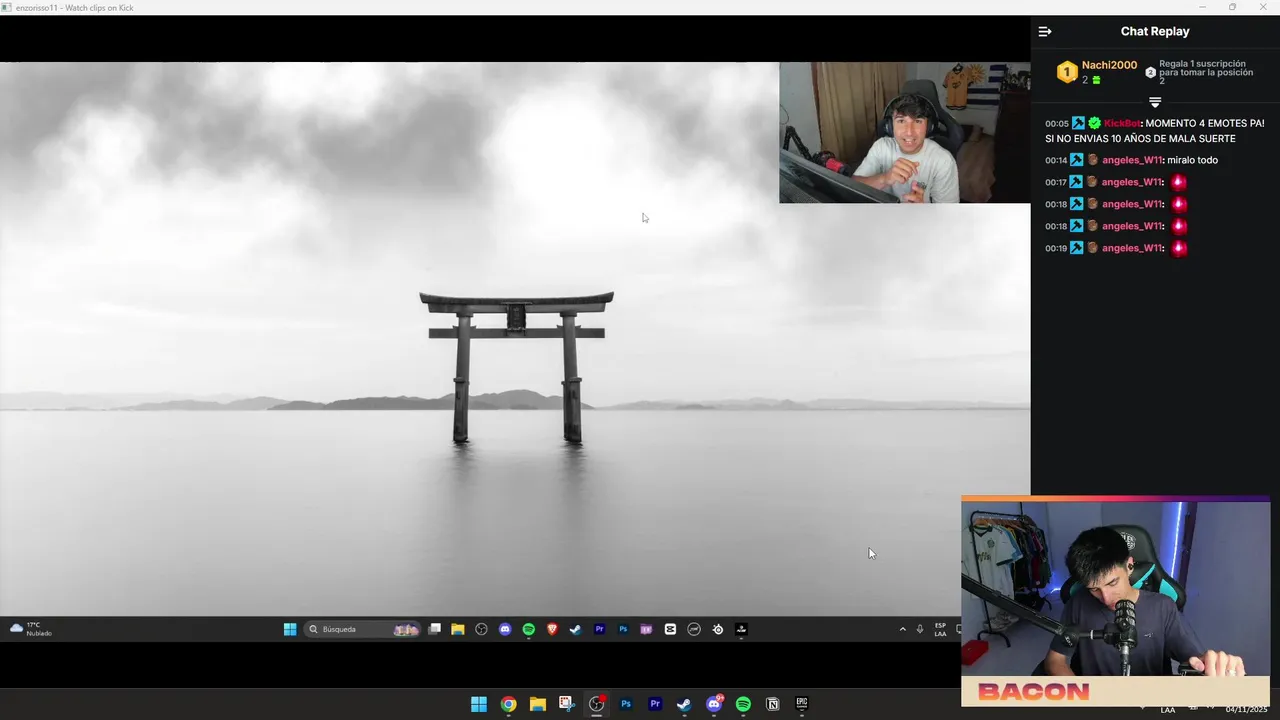Click the moderator badge on the 00:19 message
This screenshot has width=1280, height=720.
pos(1076,248)
